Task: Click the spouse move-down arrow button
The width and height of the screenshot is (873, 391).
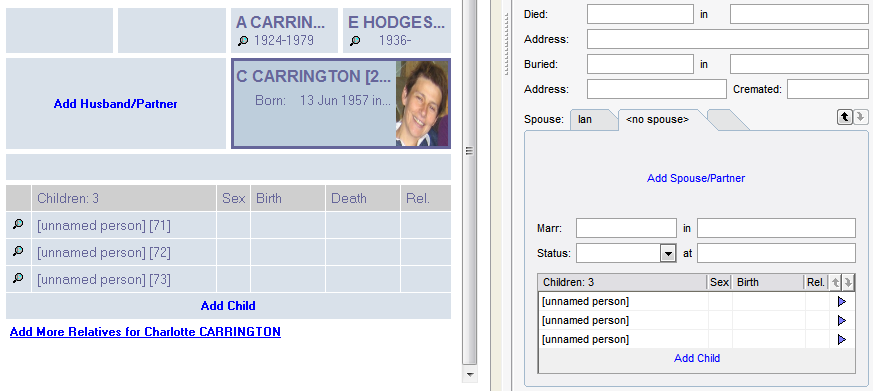Action: [861, 116]
